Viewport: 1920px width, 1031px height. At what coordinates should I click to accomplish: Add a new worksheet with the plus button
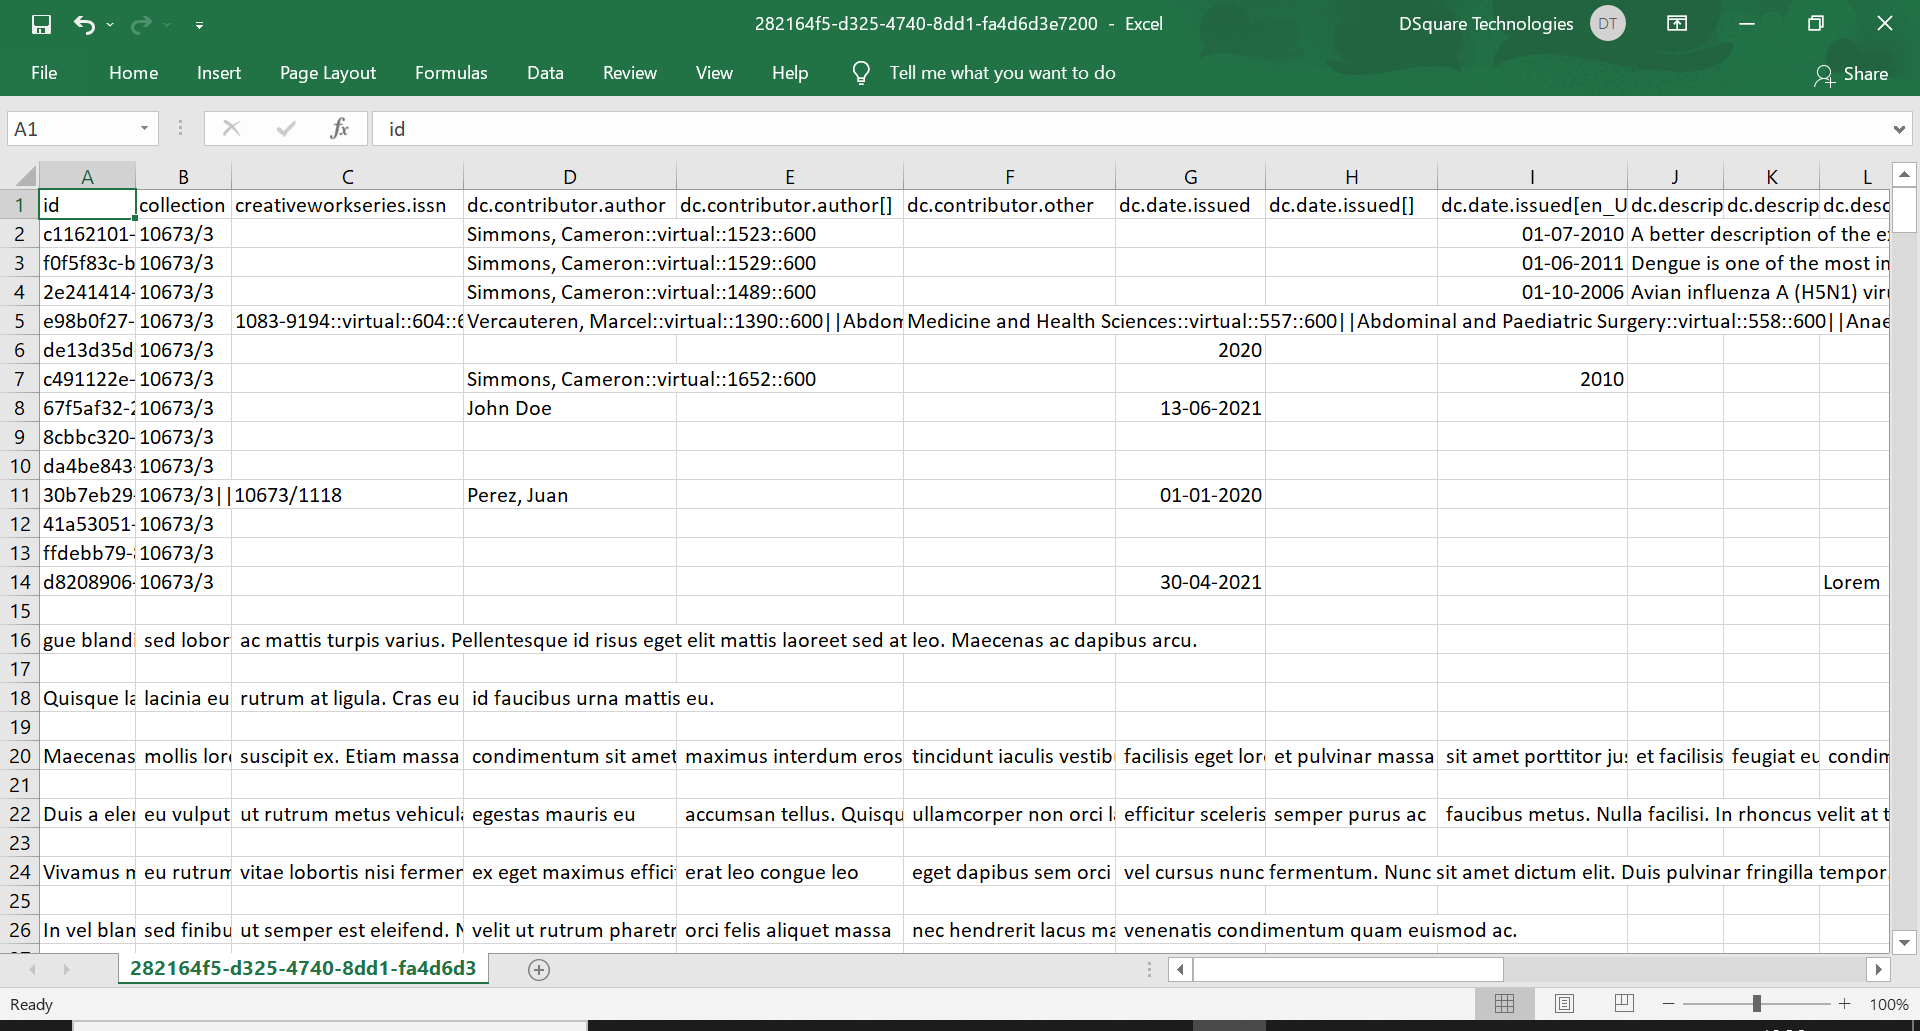tap(539, 969)
